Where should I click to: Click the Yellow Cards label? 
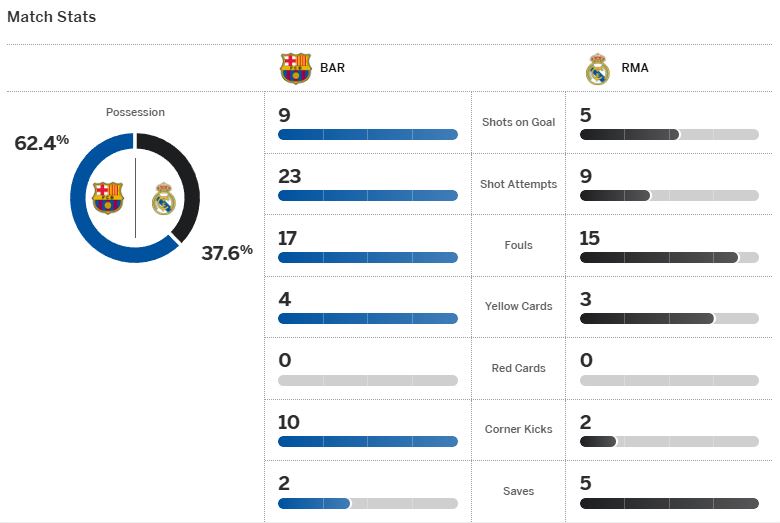[518, 307]
